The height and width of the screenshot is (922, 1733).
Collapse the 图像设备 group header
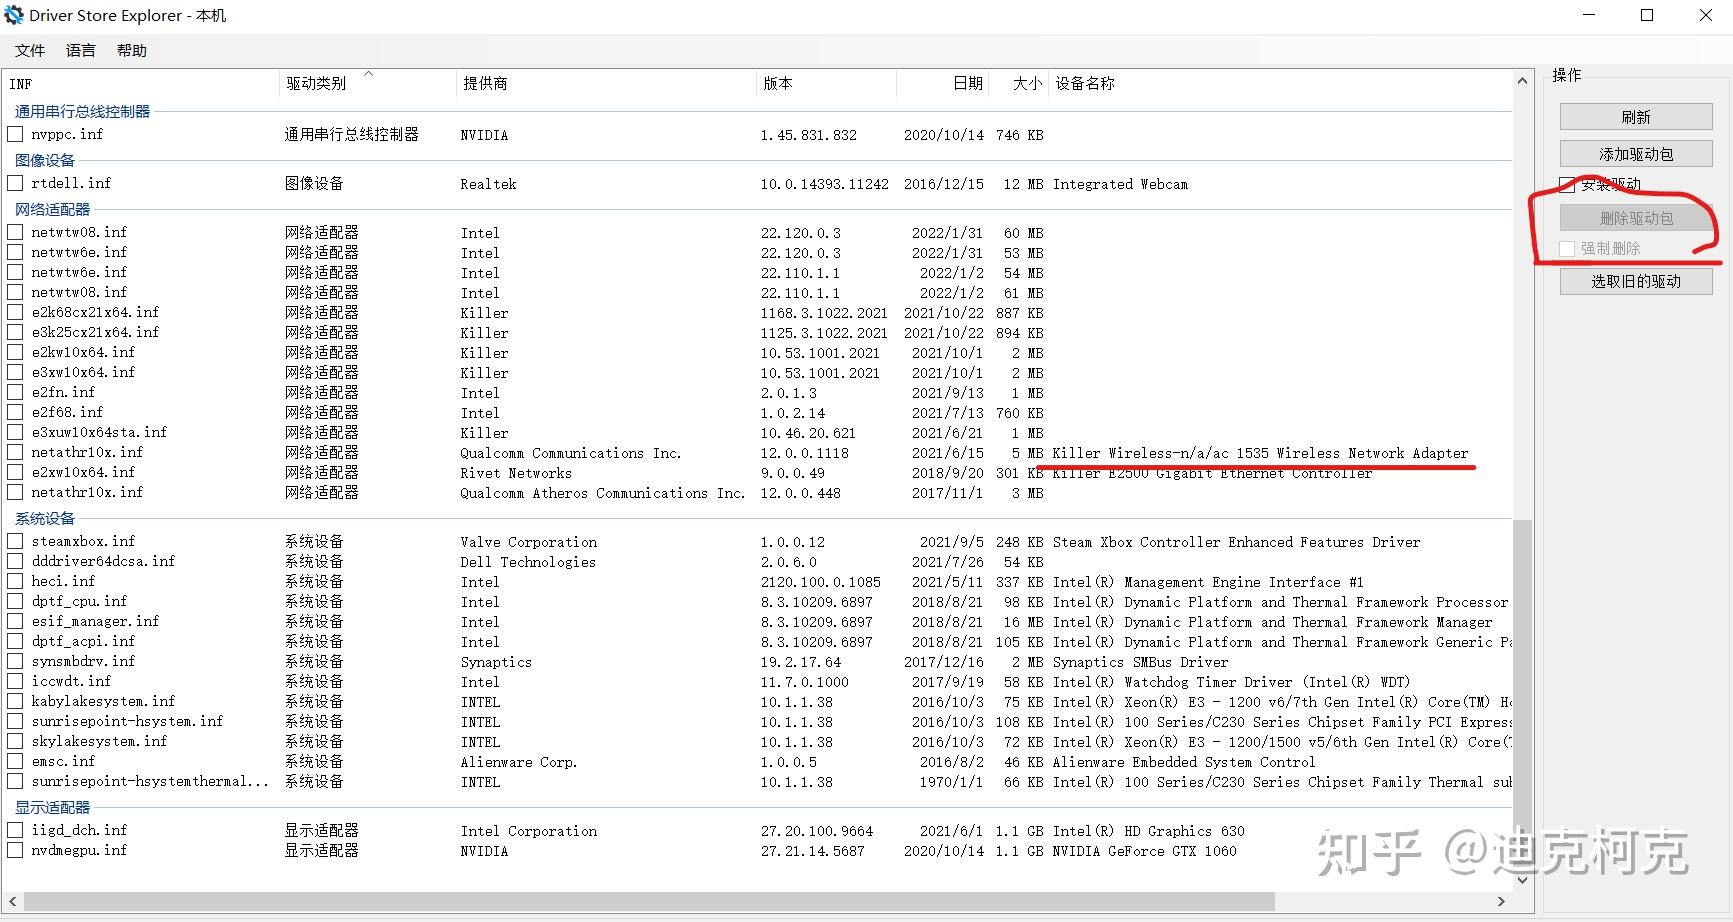point(45,160)
